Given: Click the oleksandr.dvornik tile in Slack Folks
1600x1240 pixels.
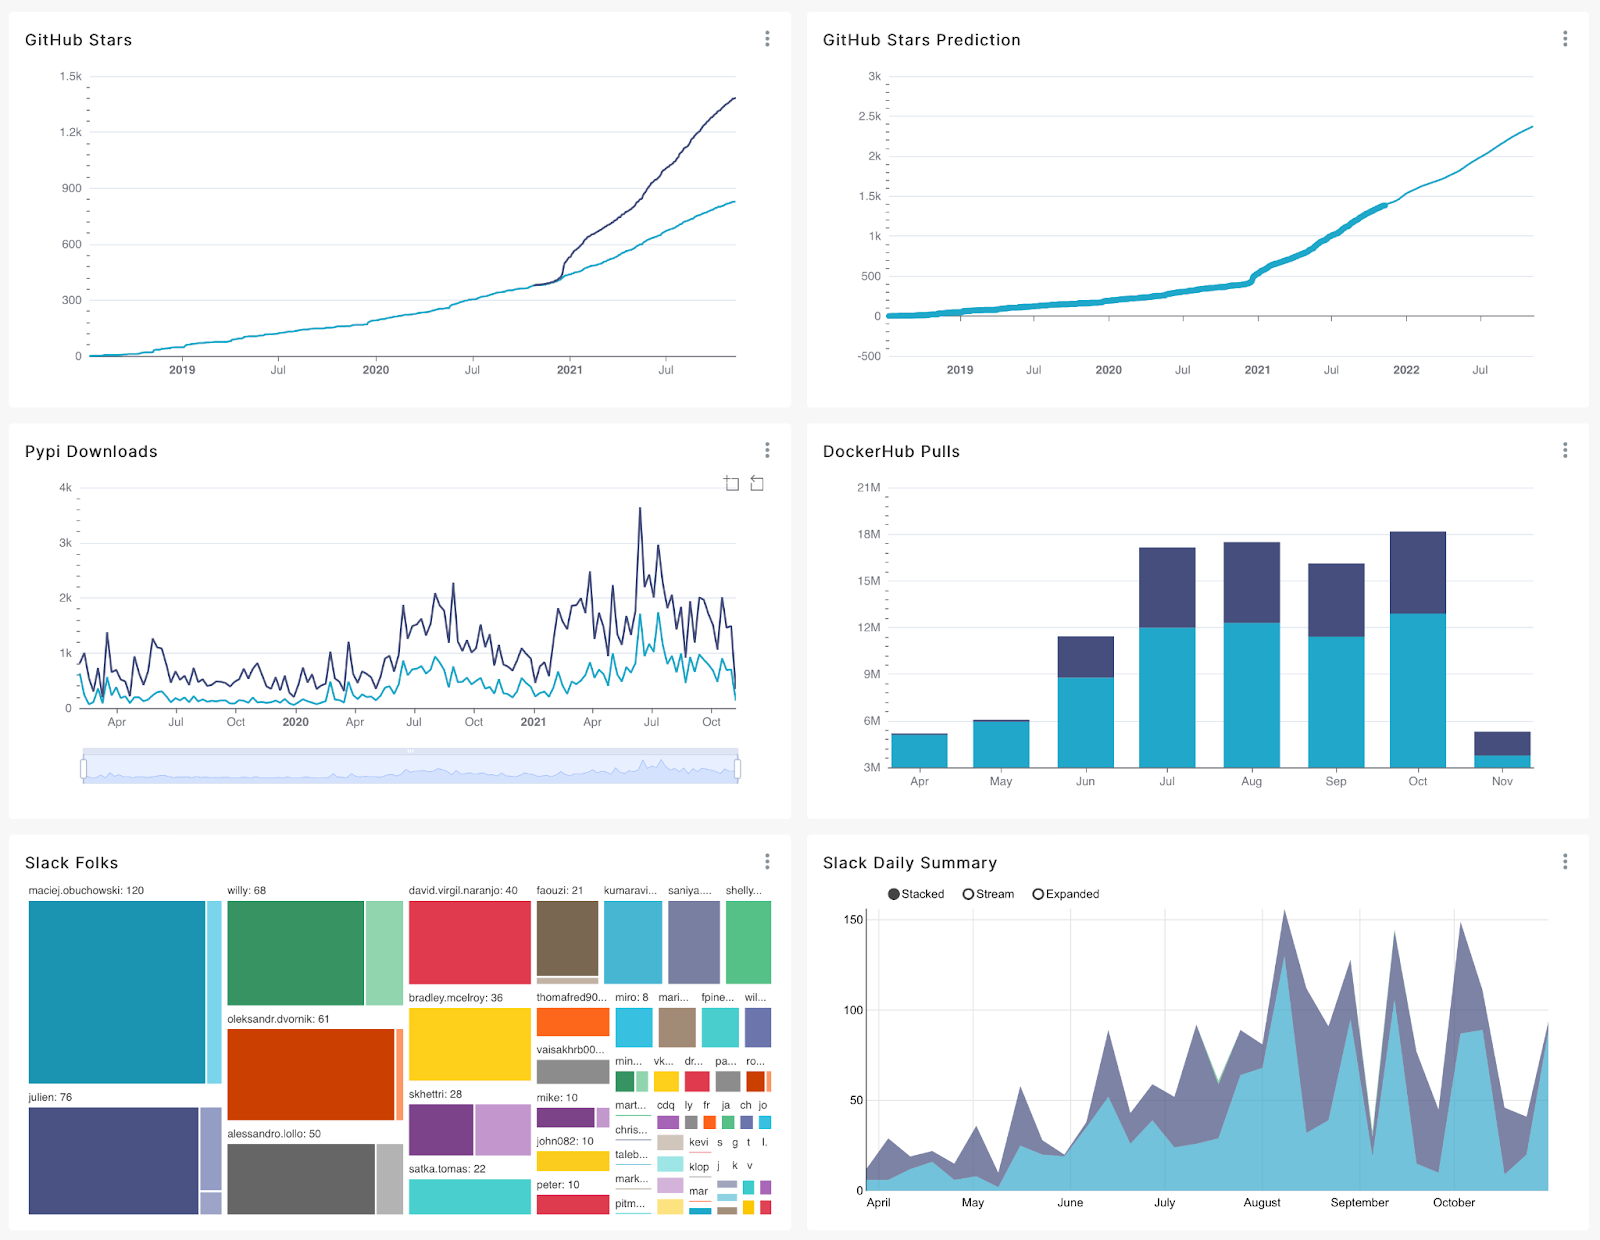Looking at the screenshot, I should (x=310, y=1075).
